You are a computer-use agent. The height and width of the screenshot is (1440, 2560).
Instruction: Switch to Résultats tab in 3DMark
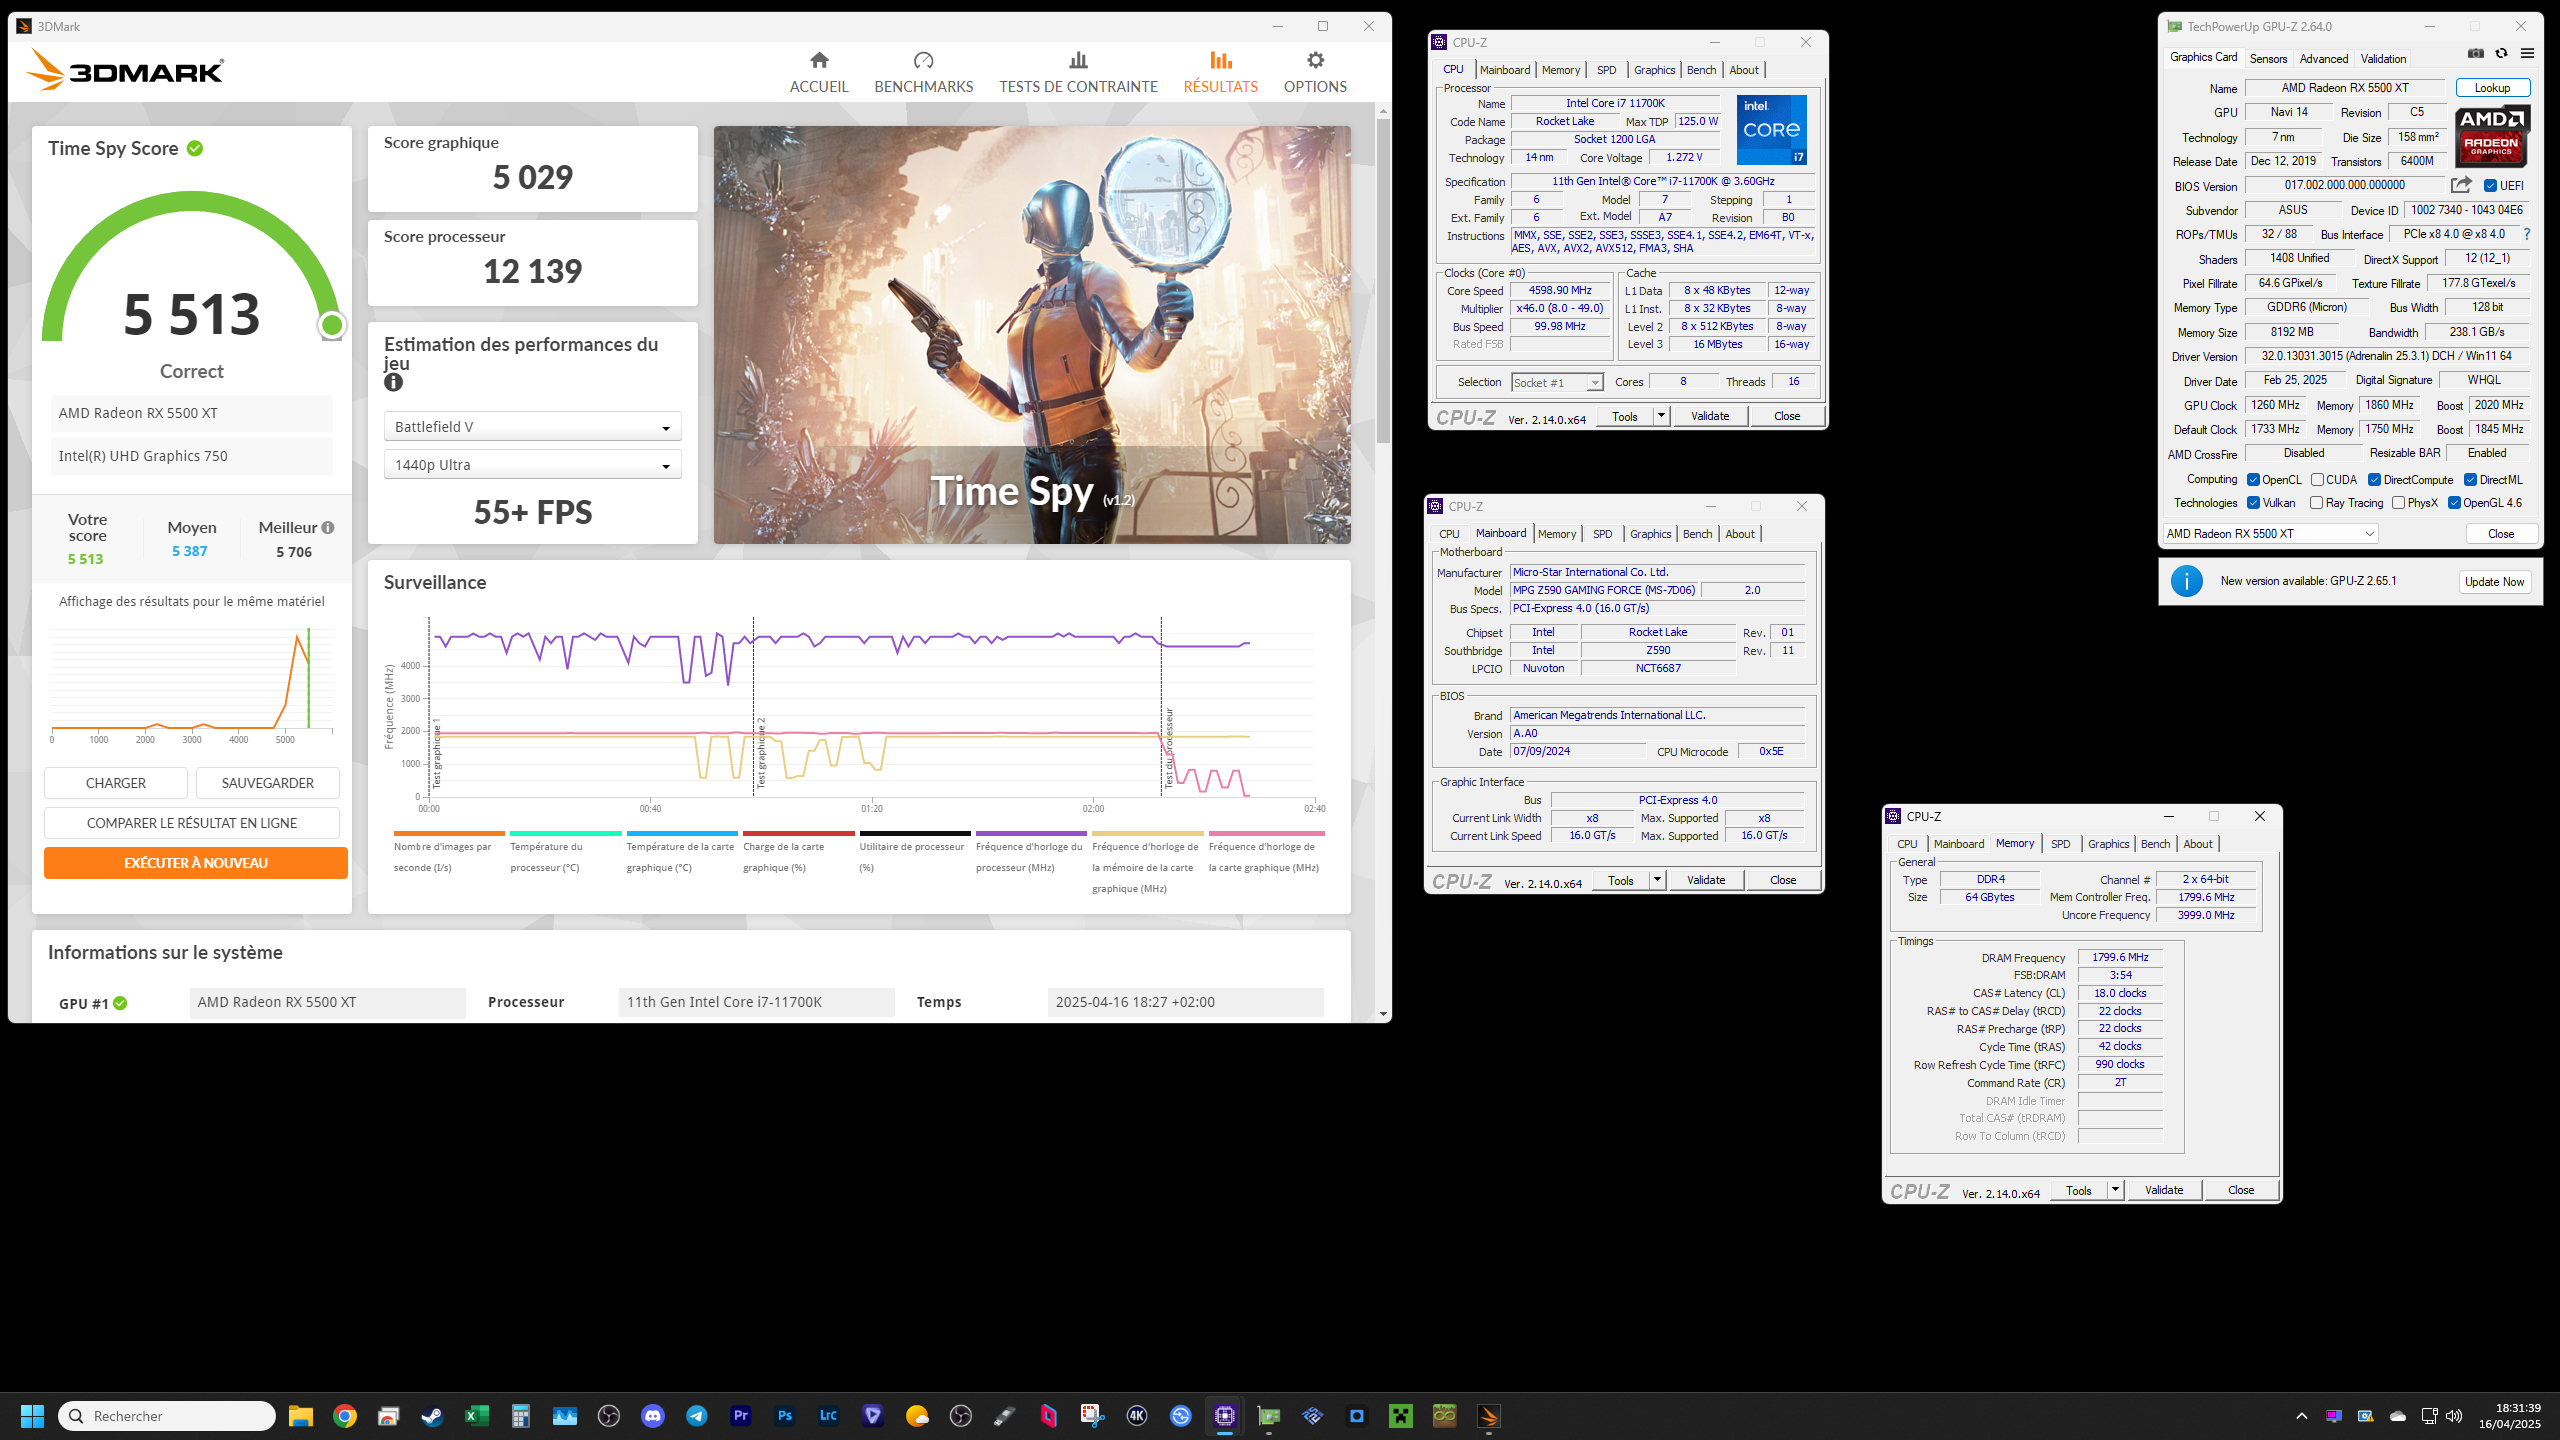(1220, 73)
